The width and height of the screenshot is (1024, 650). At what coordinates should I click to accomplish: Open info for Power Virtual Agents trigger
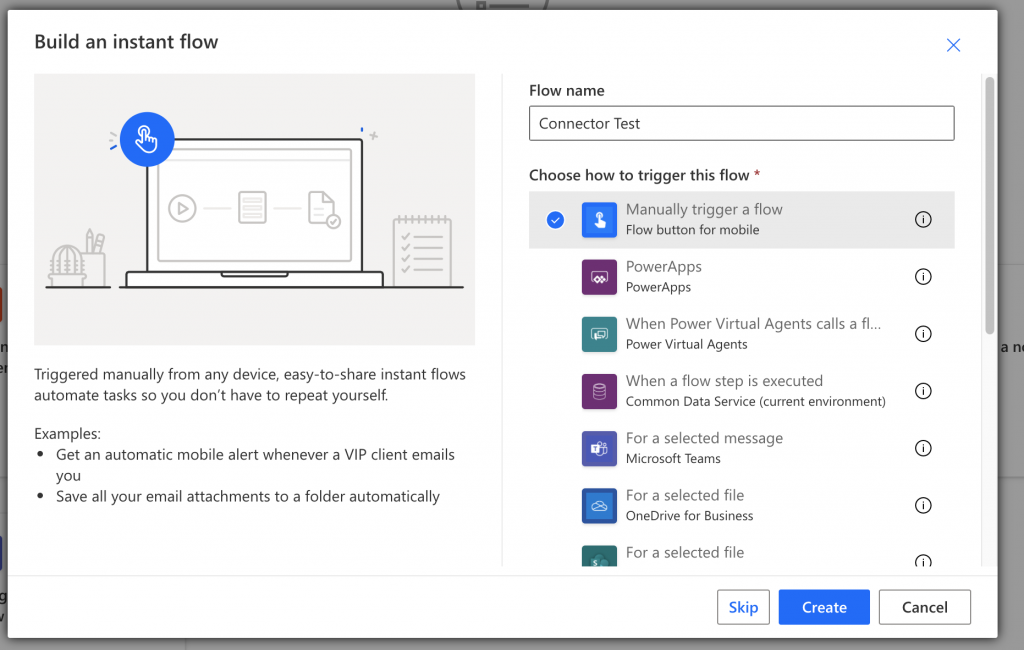pyautogui.click(x=923, y=334)
